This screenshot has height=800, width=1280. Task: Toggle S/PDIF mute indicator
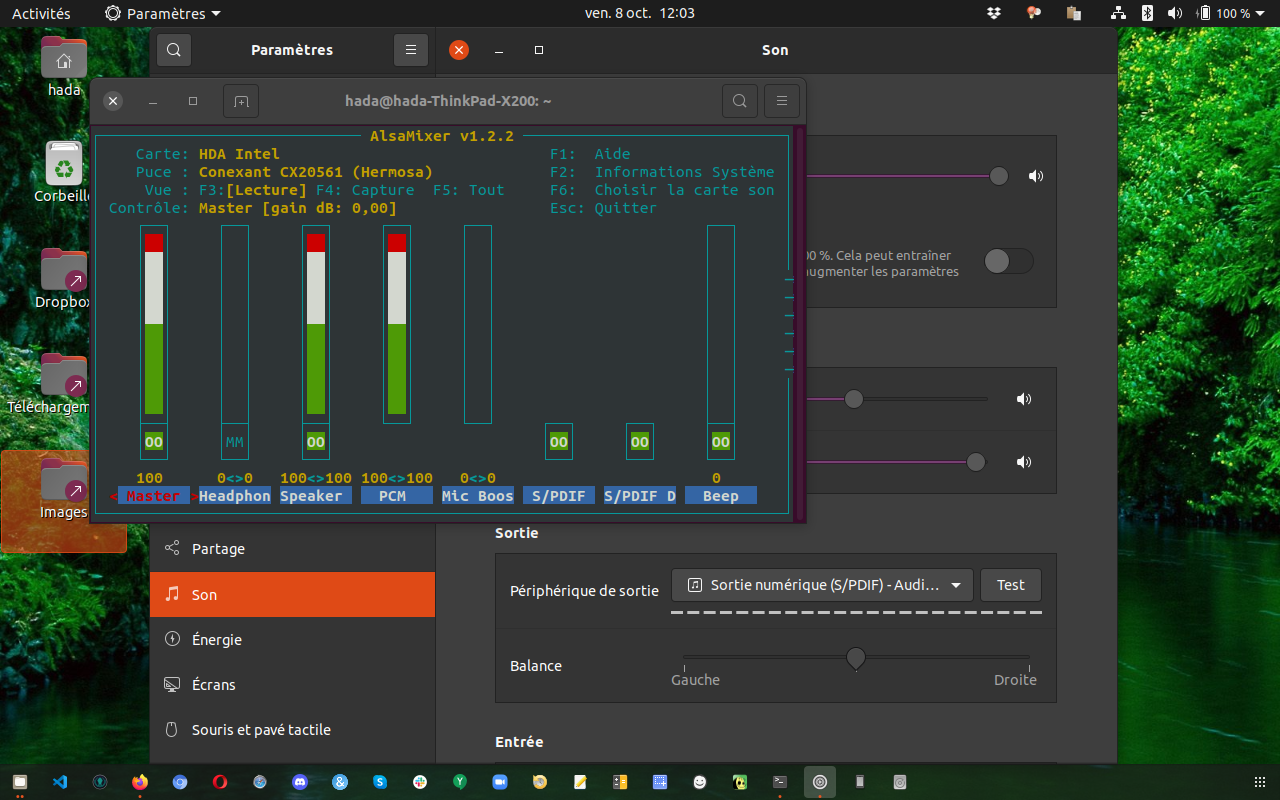[x=559, y=442]
